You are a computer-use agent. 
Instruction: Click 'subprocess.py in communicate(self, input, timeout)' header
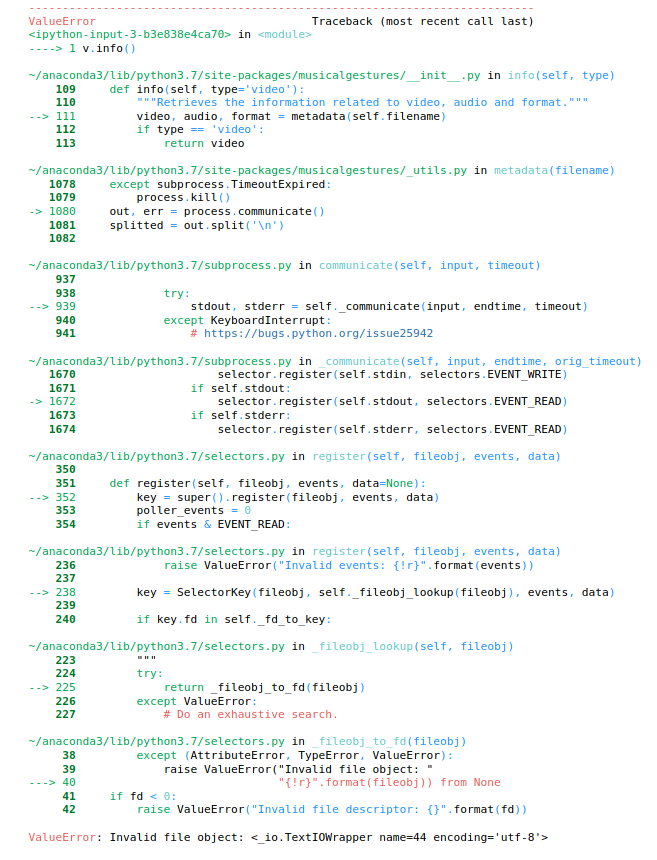pos(284,265)
